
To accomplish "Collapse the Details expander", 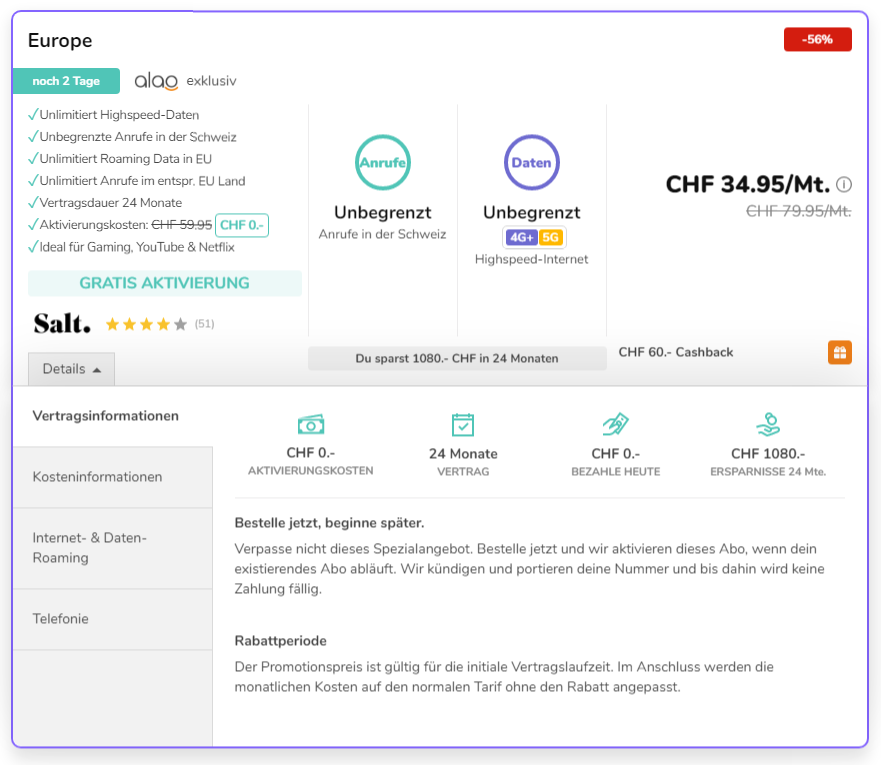I will (x=72, y=369).
